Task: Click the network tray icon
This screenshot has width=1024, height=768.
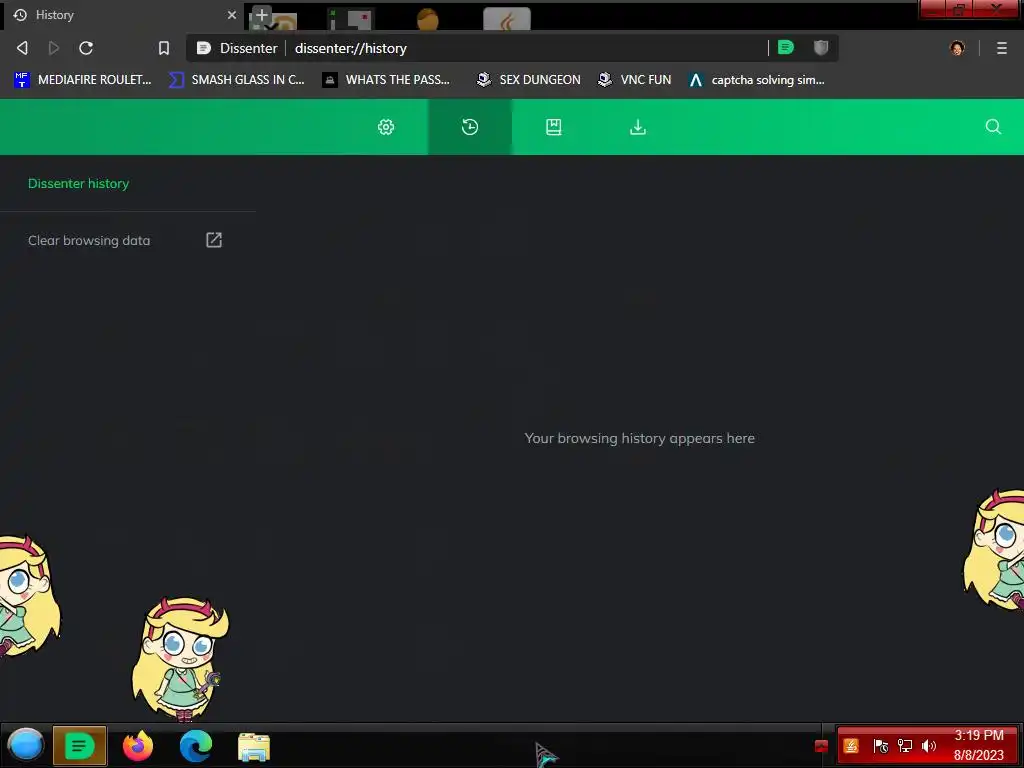Action: [x=904, y=745]
